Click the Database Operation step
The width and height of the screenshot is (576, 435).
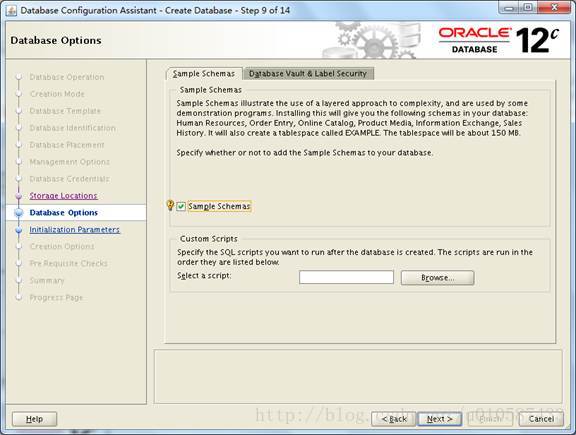pyautogui.click(x=67, y=77)
